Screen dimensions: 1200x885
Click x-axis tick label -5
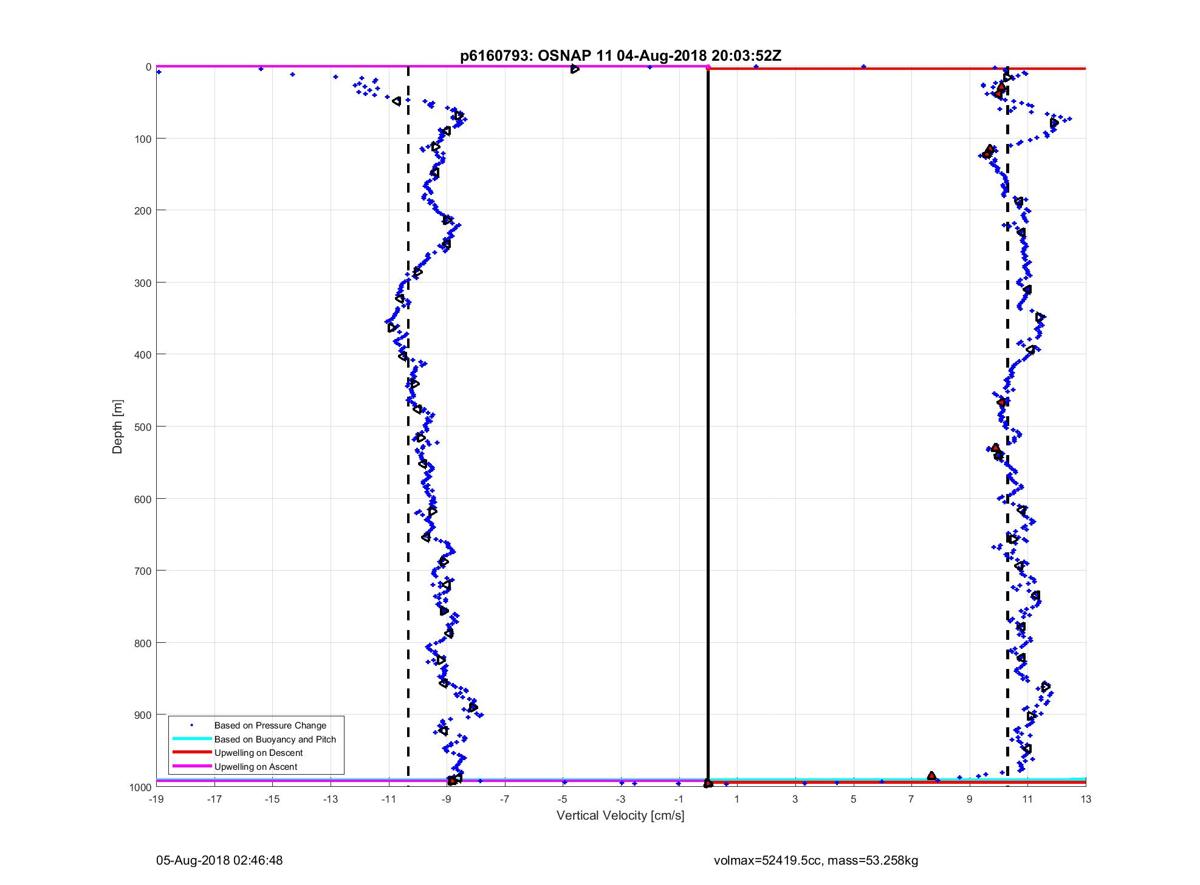563,799
